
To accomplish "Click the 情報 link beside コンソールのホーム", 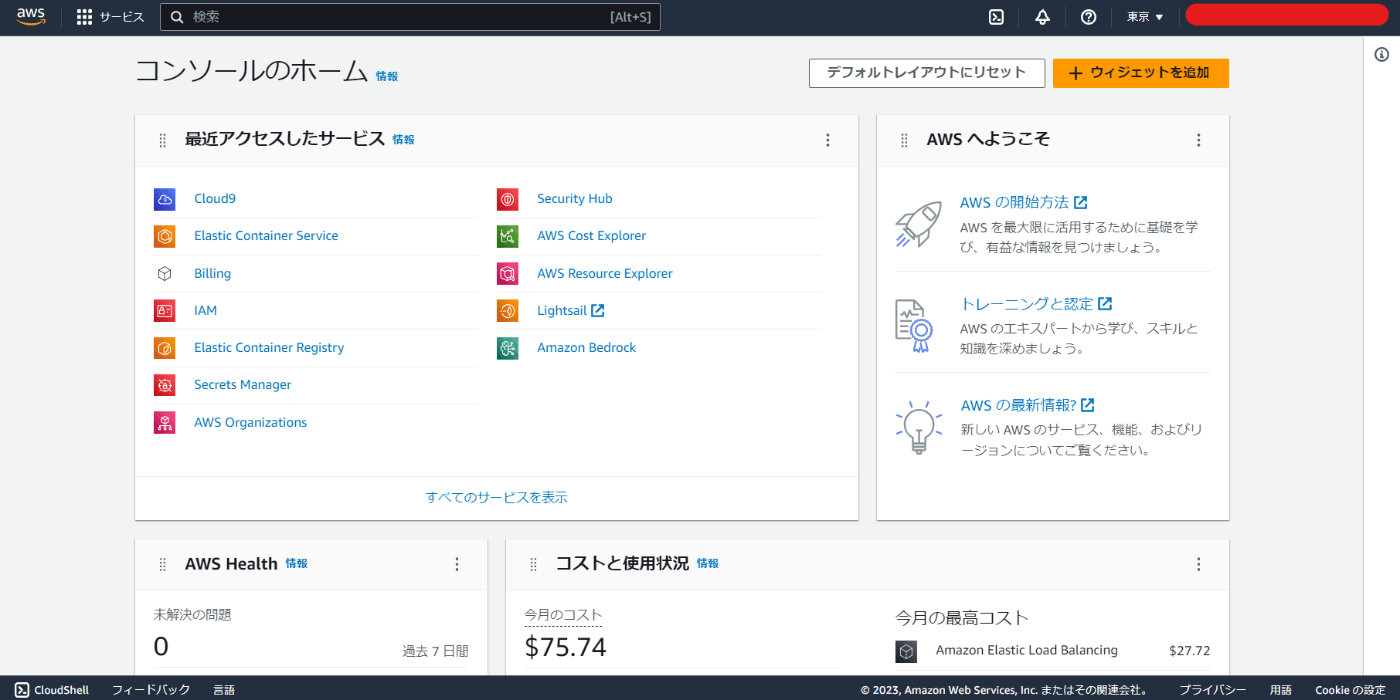I will point(386,76).
